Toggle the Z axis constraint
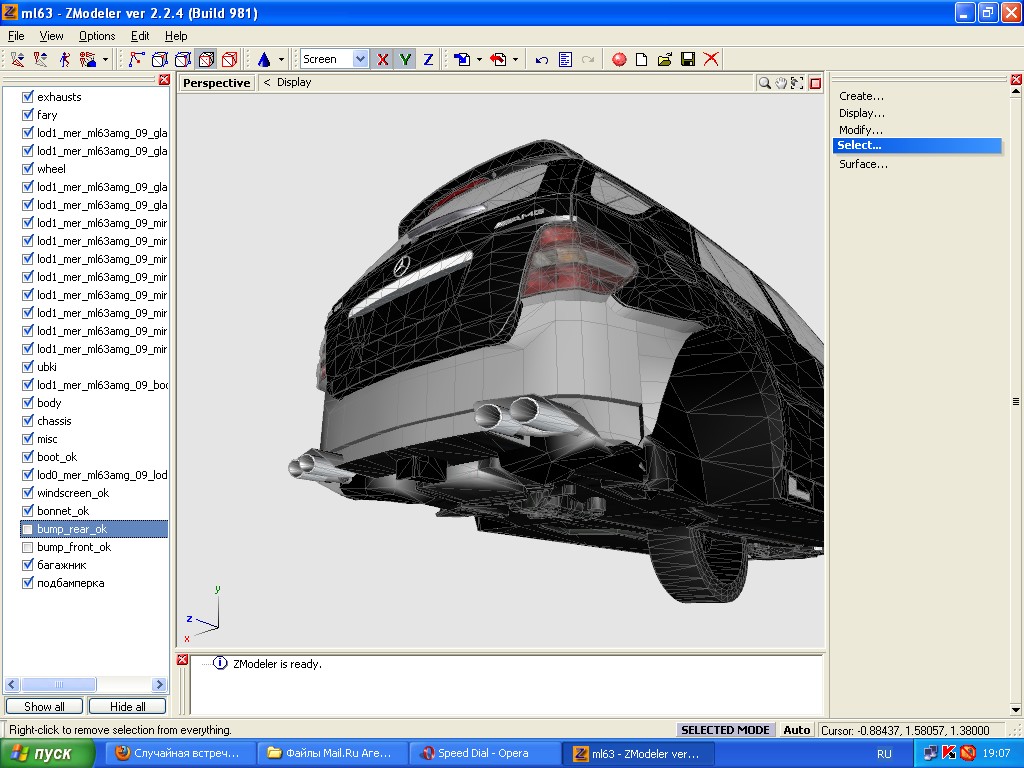 [428, 59]
